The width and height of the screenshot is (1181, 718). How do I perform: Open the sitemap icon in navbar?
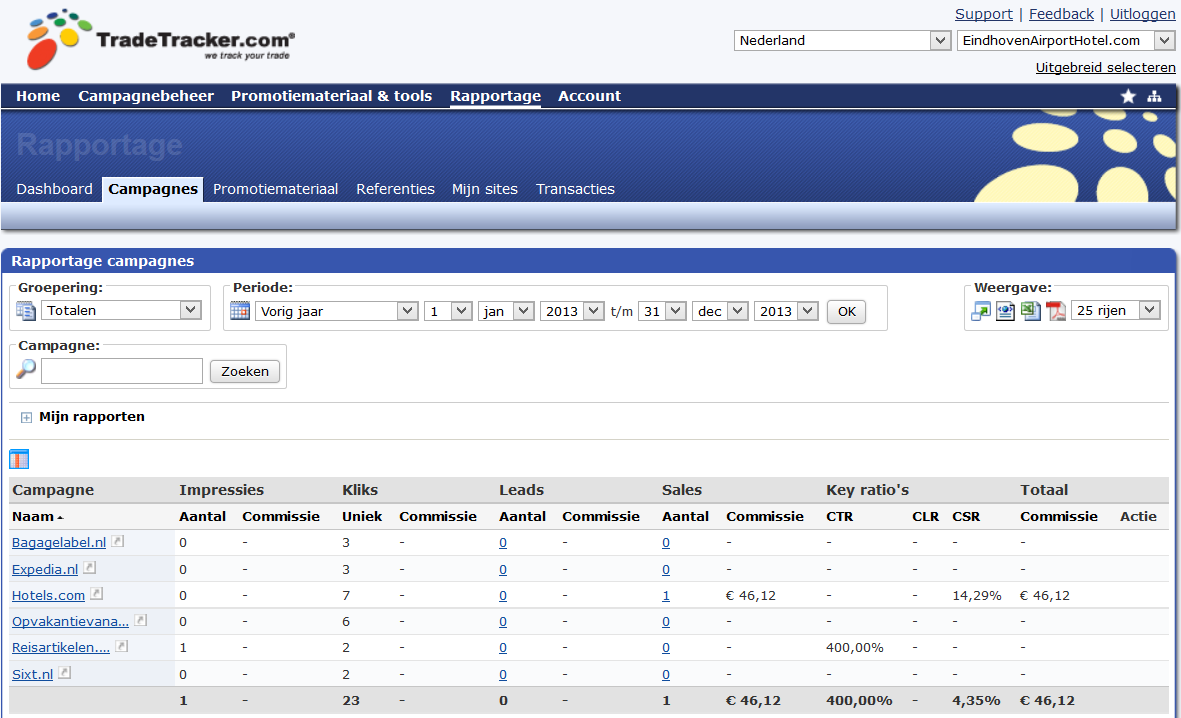[x=1154, y=96]
